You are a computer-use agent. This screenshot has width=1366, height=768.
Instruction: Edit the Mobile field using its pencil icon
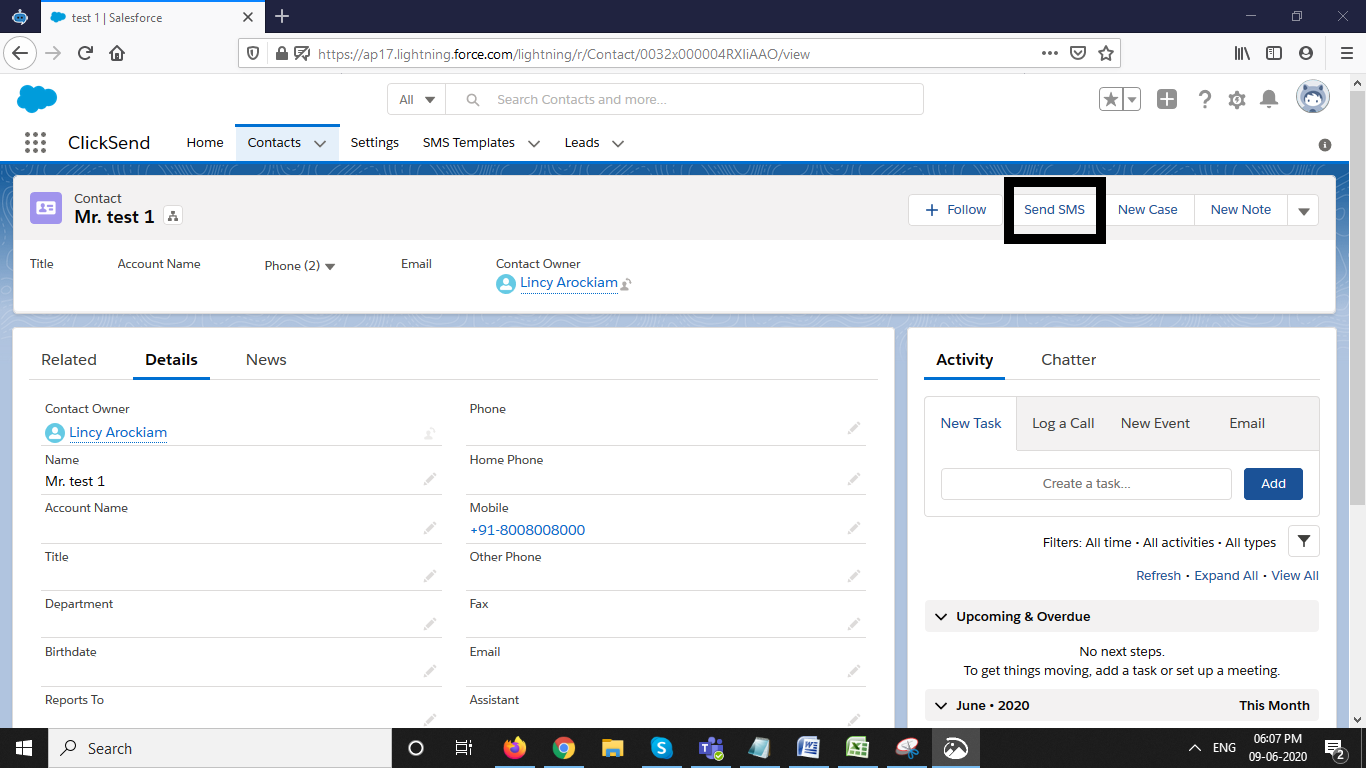pyautogui.click(x=854, y=526)
